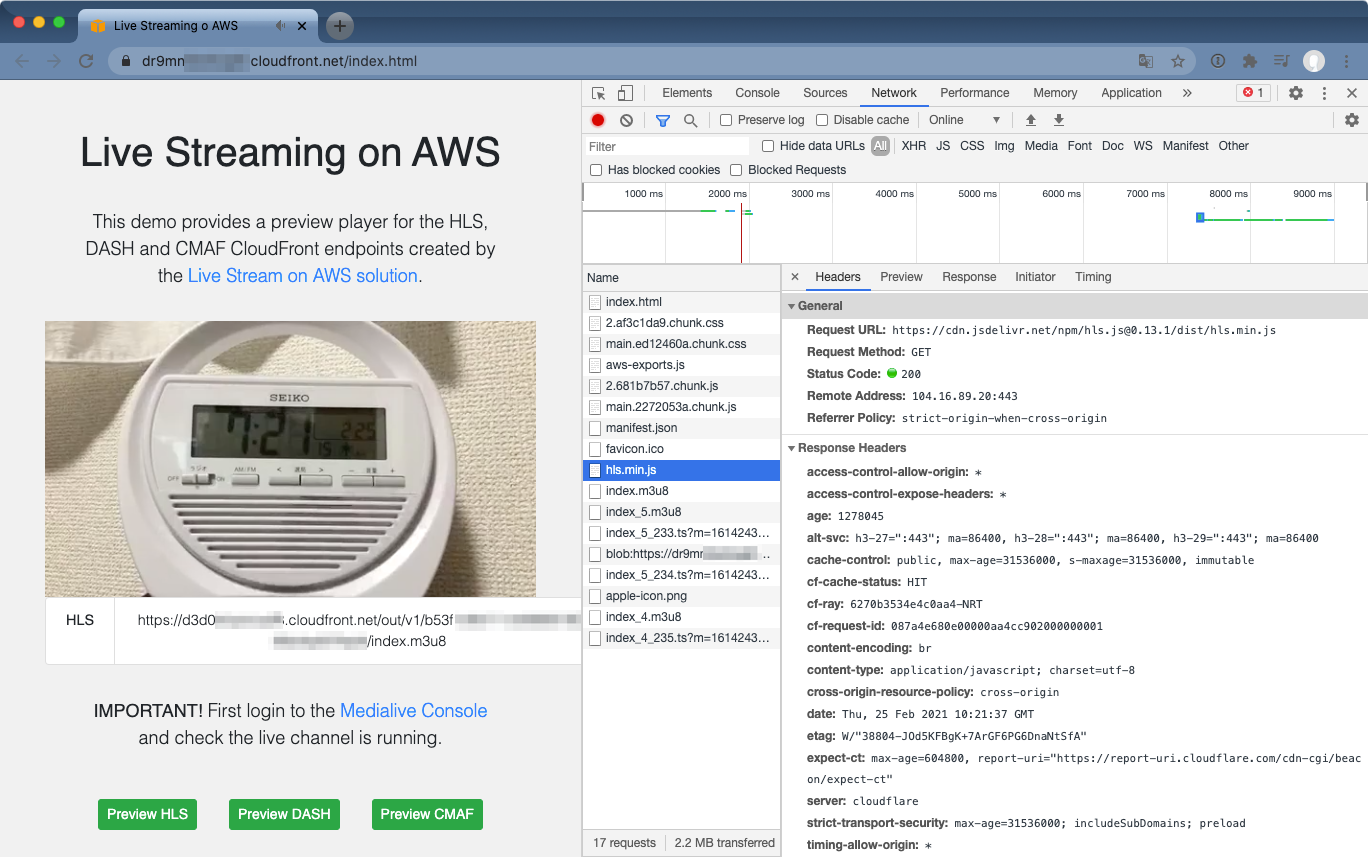The width and height of the screenshot is (1368, 857).
Task: Select the index.html request row
Action: click(681, 302)
